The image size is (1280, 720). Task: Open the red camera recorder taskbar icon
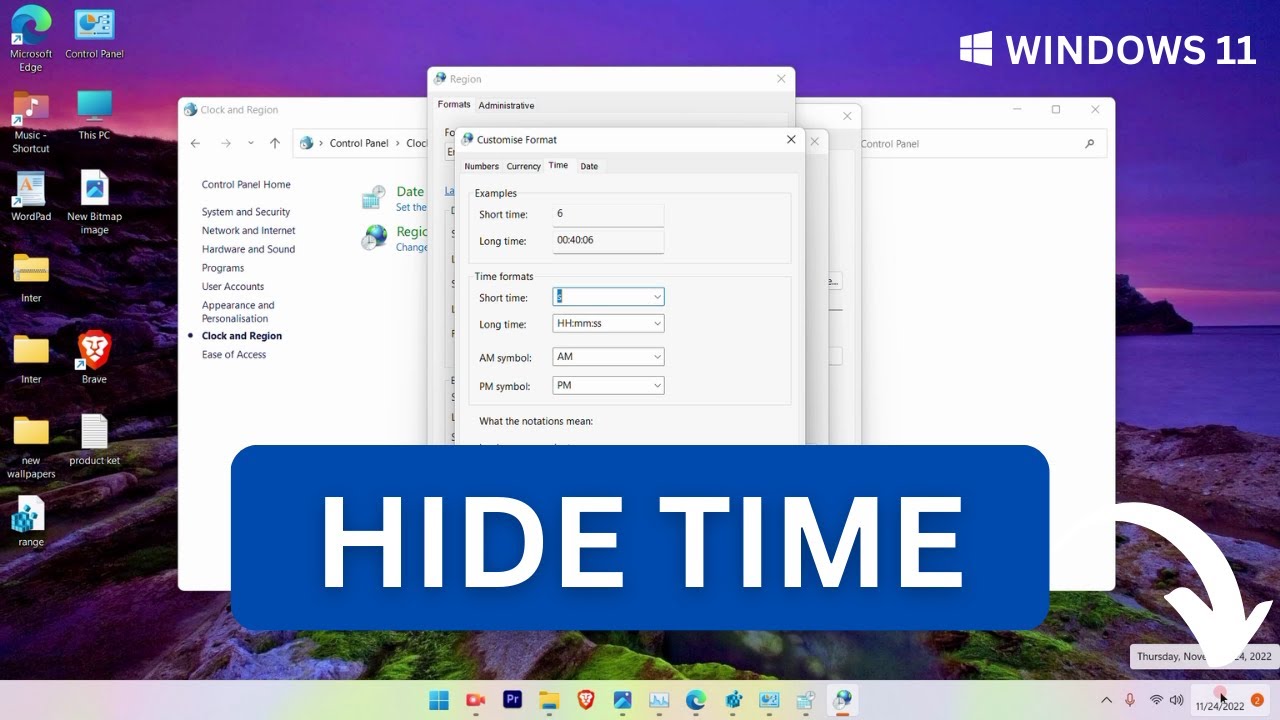(475, 700)
